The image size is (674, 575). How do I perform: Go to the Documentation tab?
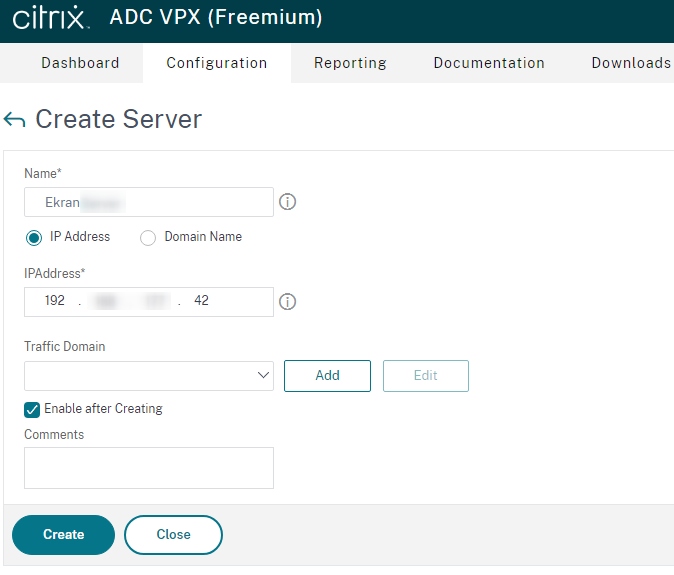[x=489, y=63]
